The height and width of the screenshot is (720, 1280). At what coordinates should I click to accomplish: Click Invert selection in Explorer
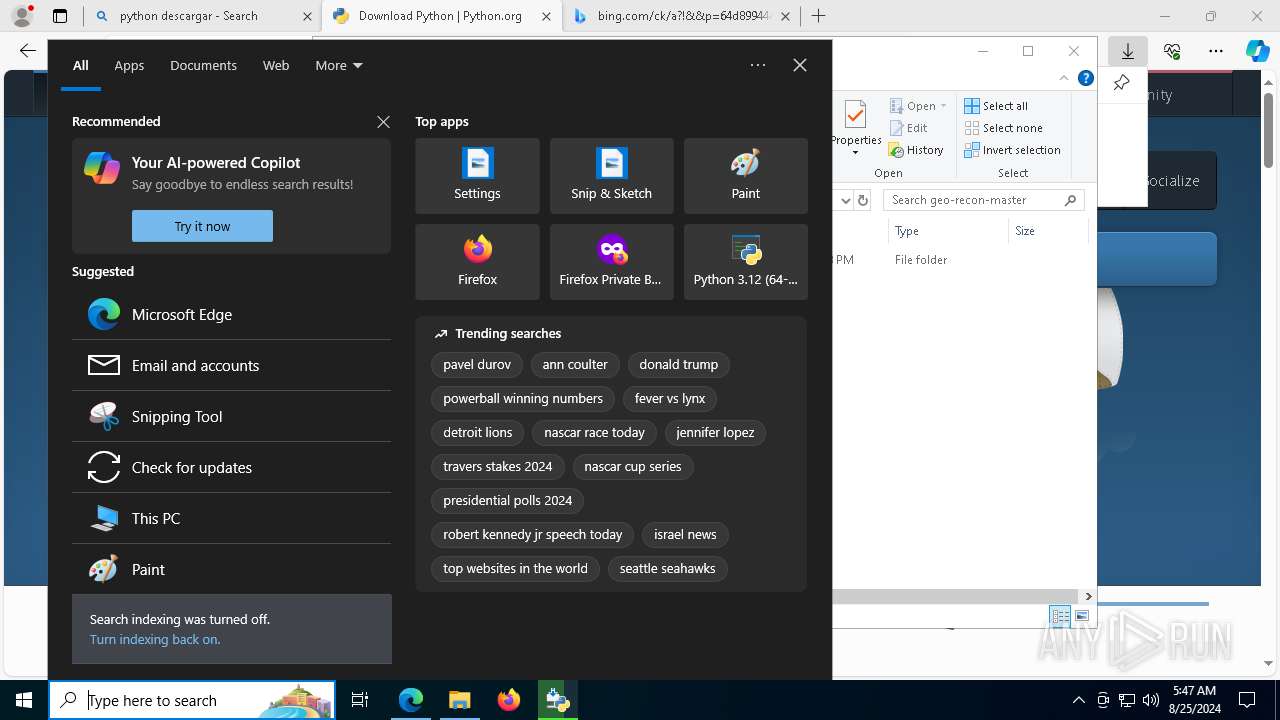(x=1012, y=150)
